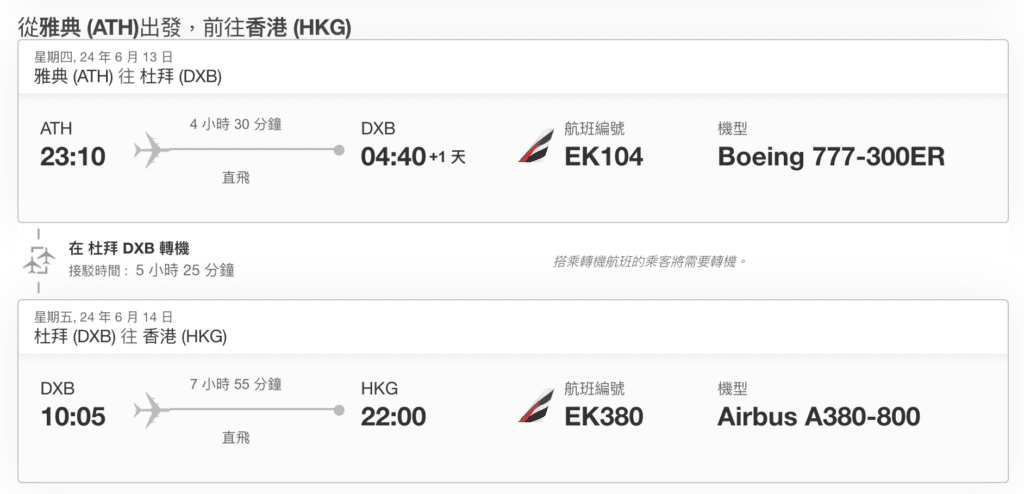Image resolution: width=1024 pixels, height=494 pixels.
Task: Click the transfer planes icon at Dubai
Action: [39, 260]
